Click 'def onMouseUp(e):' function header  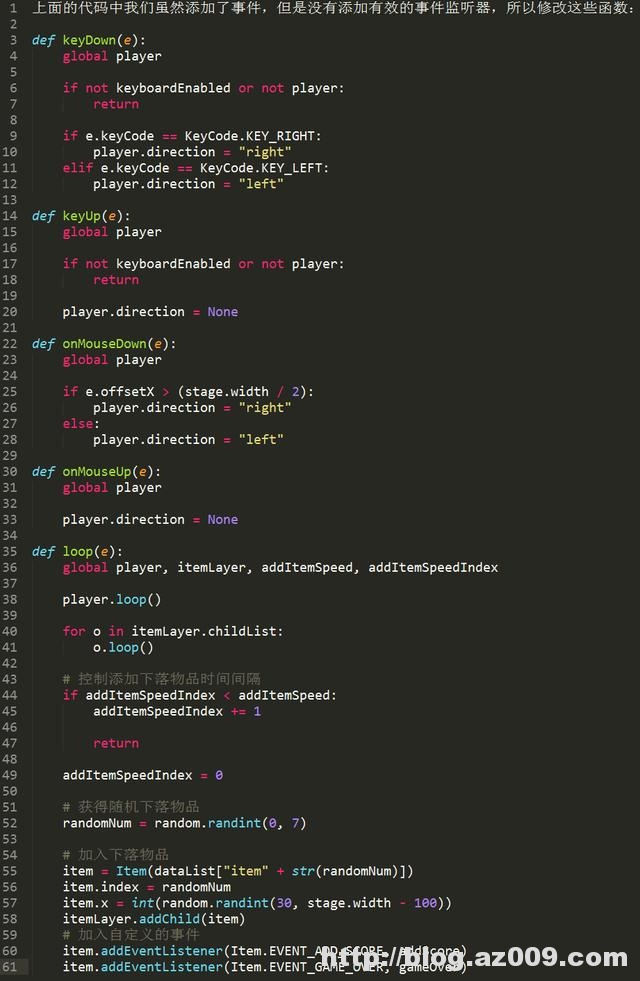(96, 472)
